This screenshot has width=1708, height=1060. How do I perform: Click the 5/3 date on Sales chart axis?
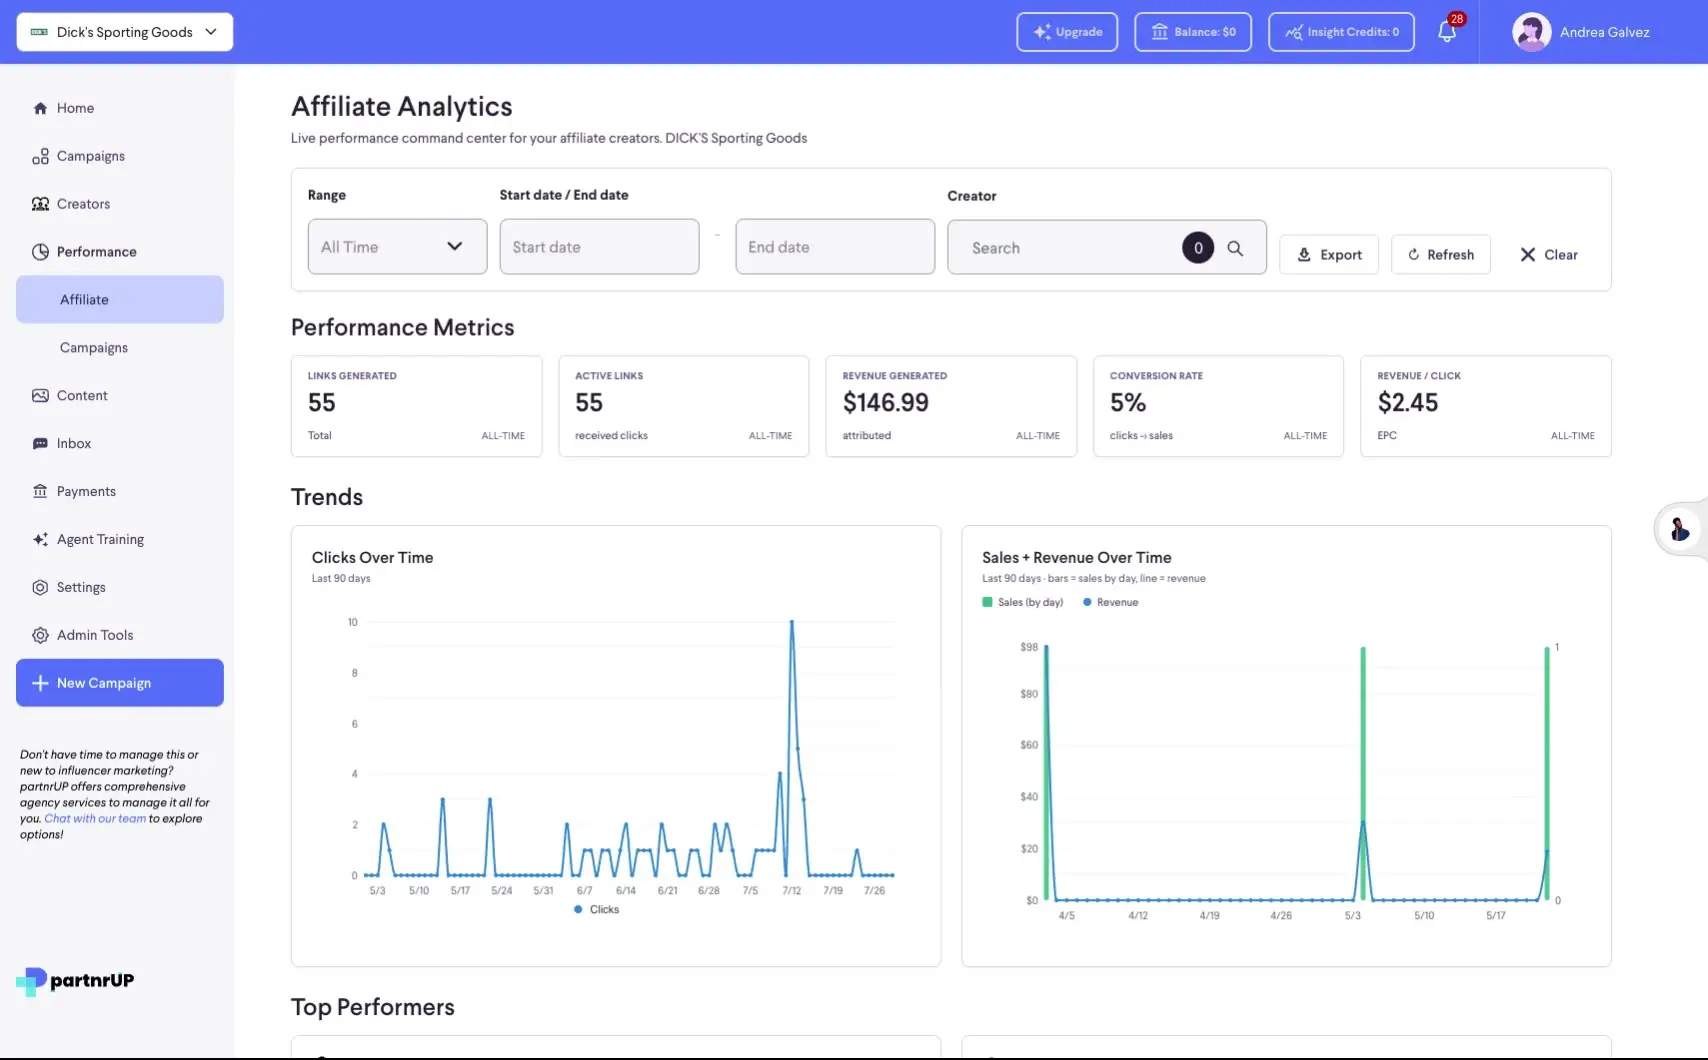(x=1352, y=916)
